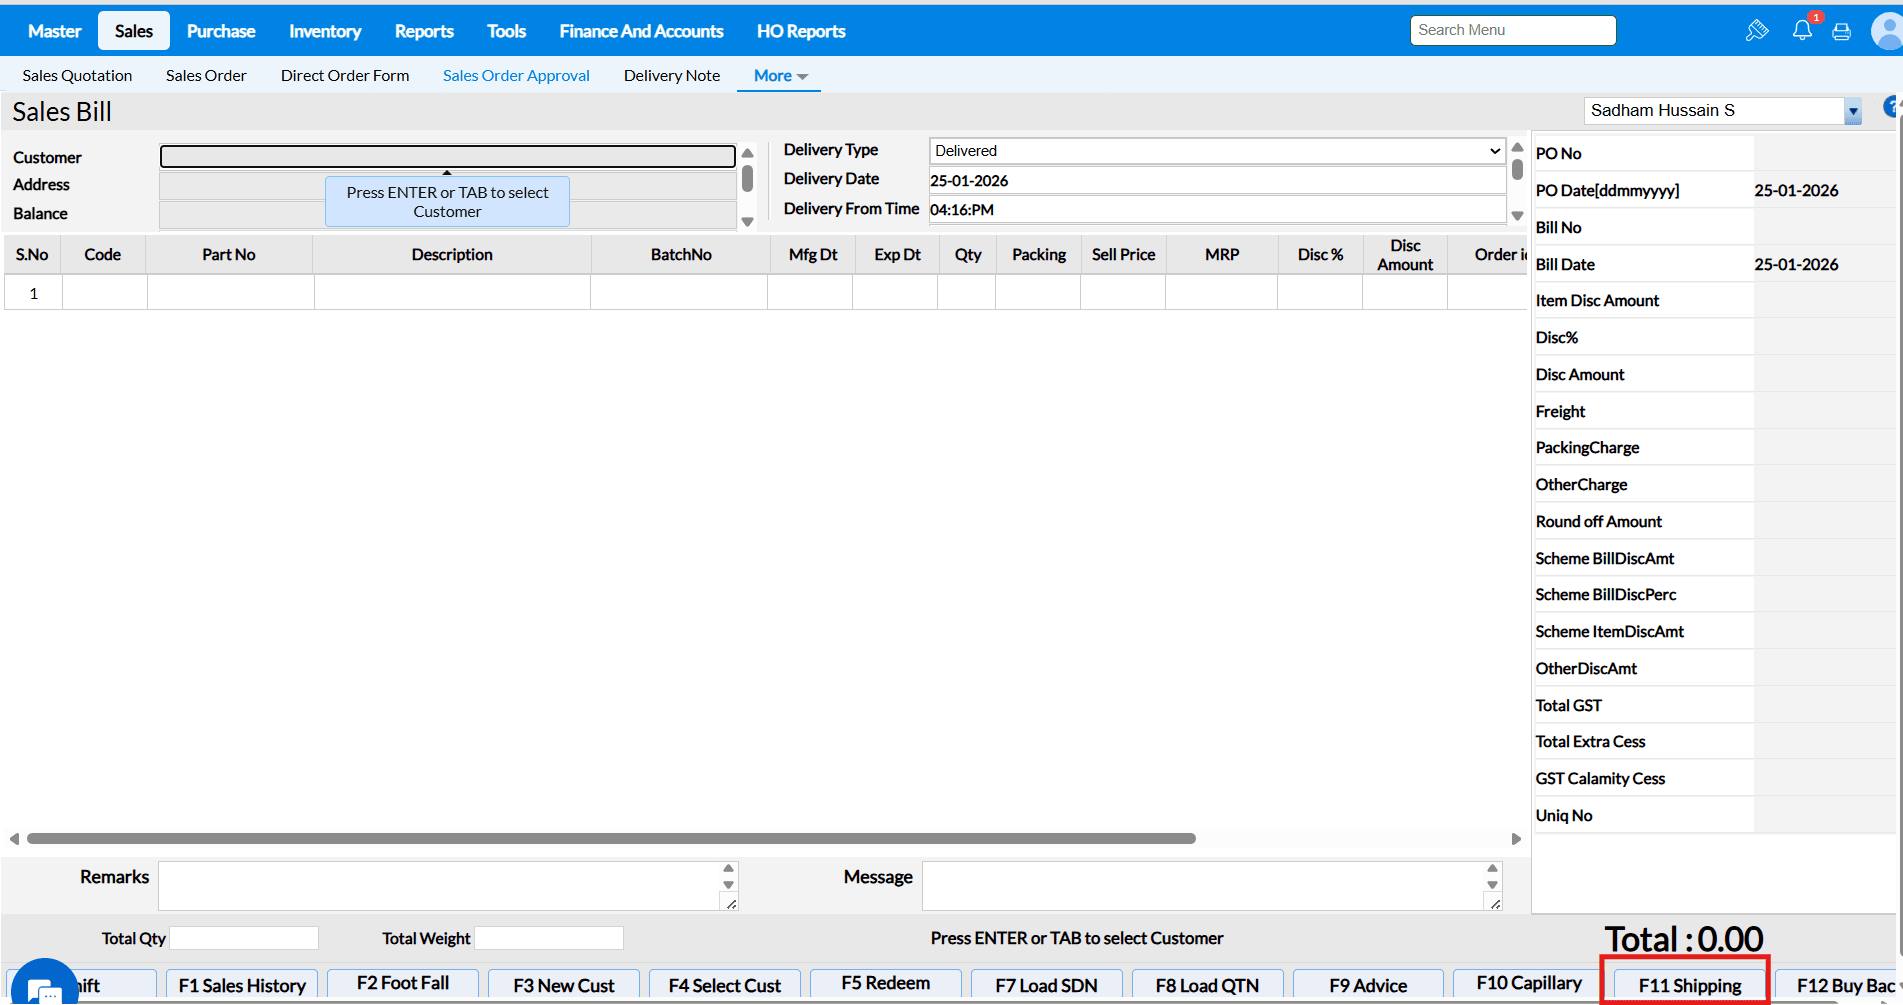Click the Search Menu box
1903x1005 pixels.
tap(1512, 30)
